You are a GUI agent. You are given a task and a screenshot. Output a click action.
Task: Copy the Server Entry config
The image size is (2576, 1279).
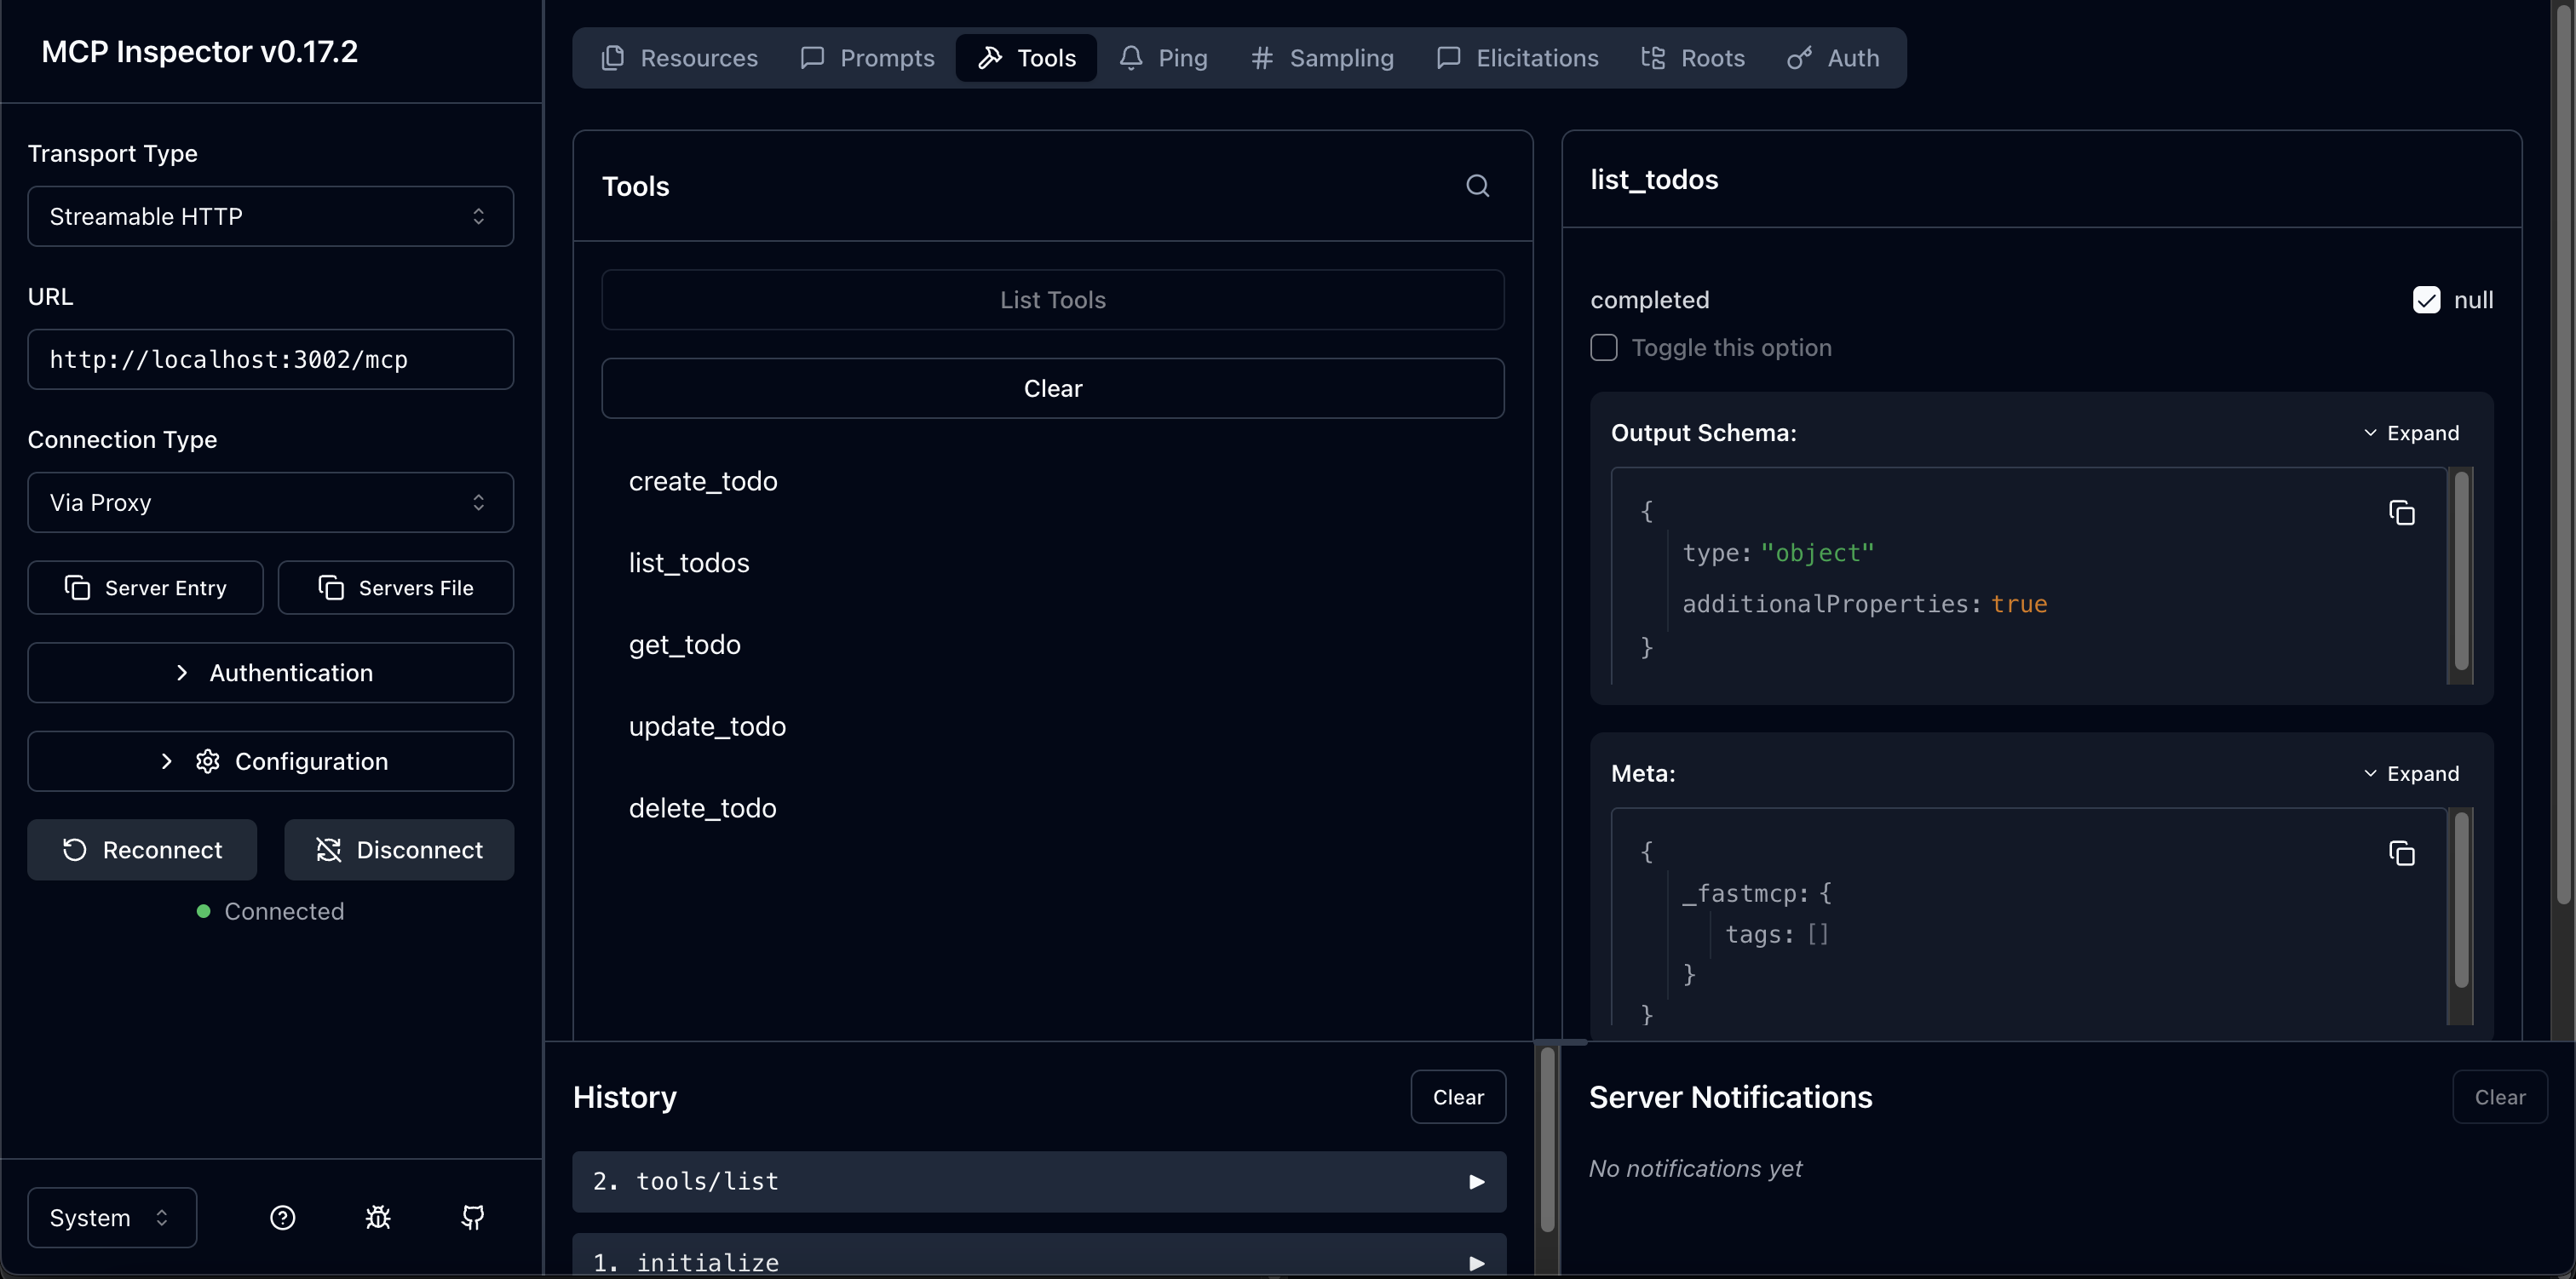pos(145,588)
